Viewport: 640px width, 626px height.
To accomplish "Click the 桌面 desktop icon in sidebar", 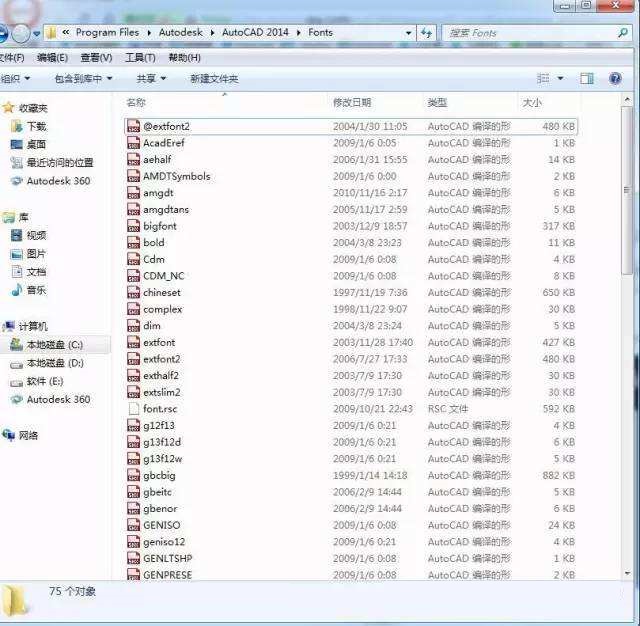I will point(17,144).
